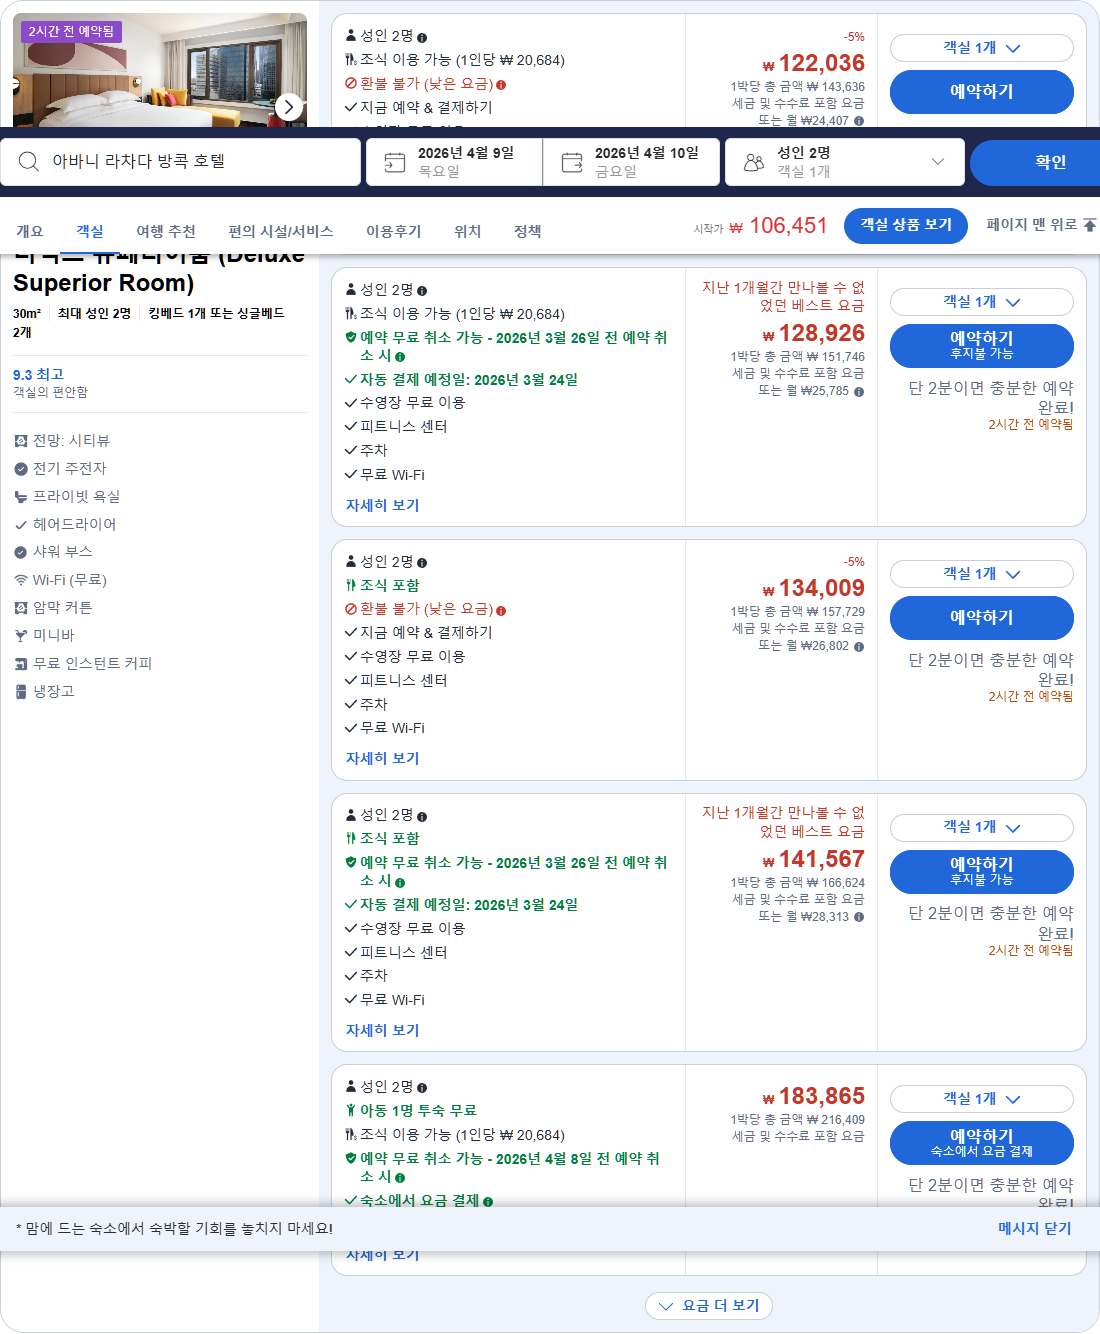
Task: Click the Wi-Fi (무료) amenity icon
Action: (x=21, y=580)
